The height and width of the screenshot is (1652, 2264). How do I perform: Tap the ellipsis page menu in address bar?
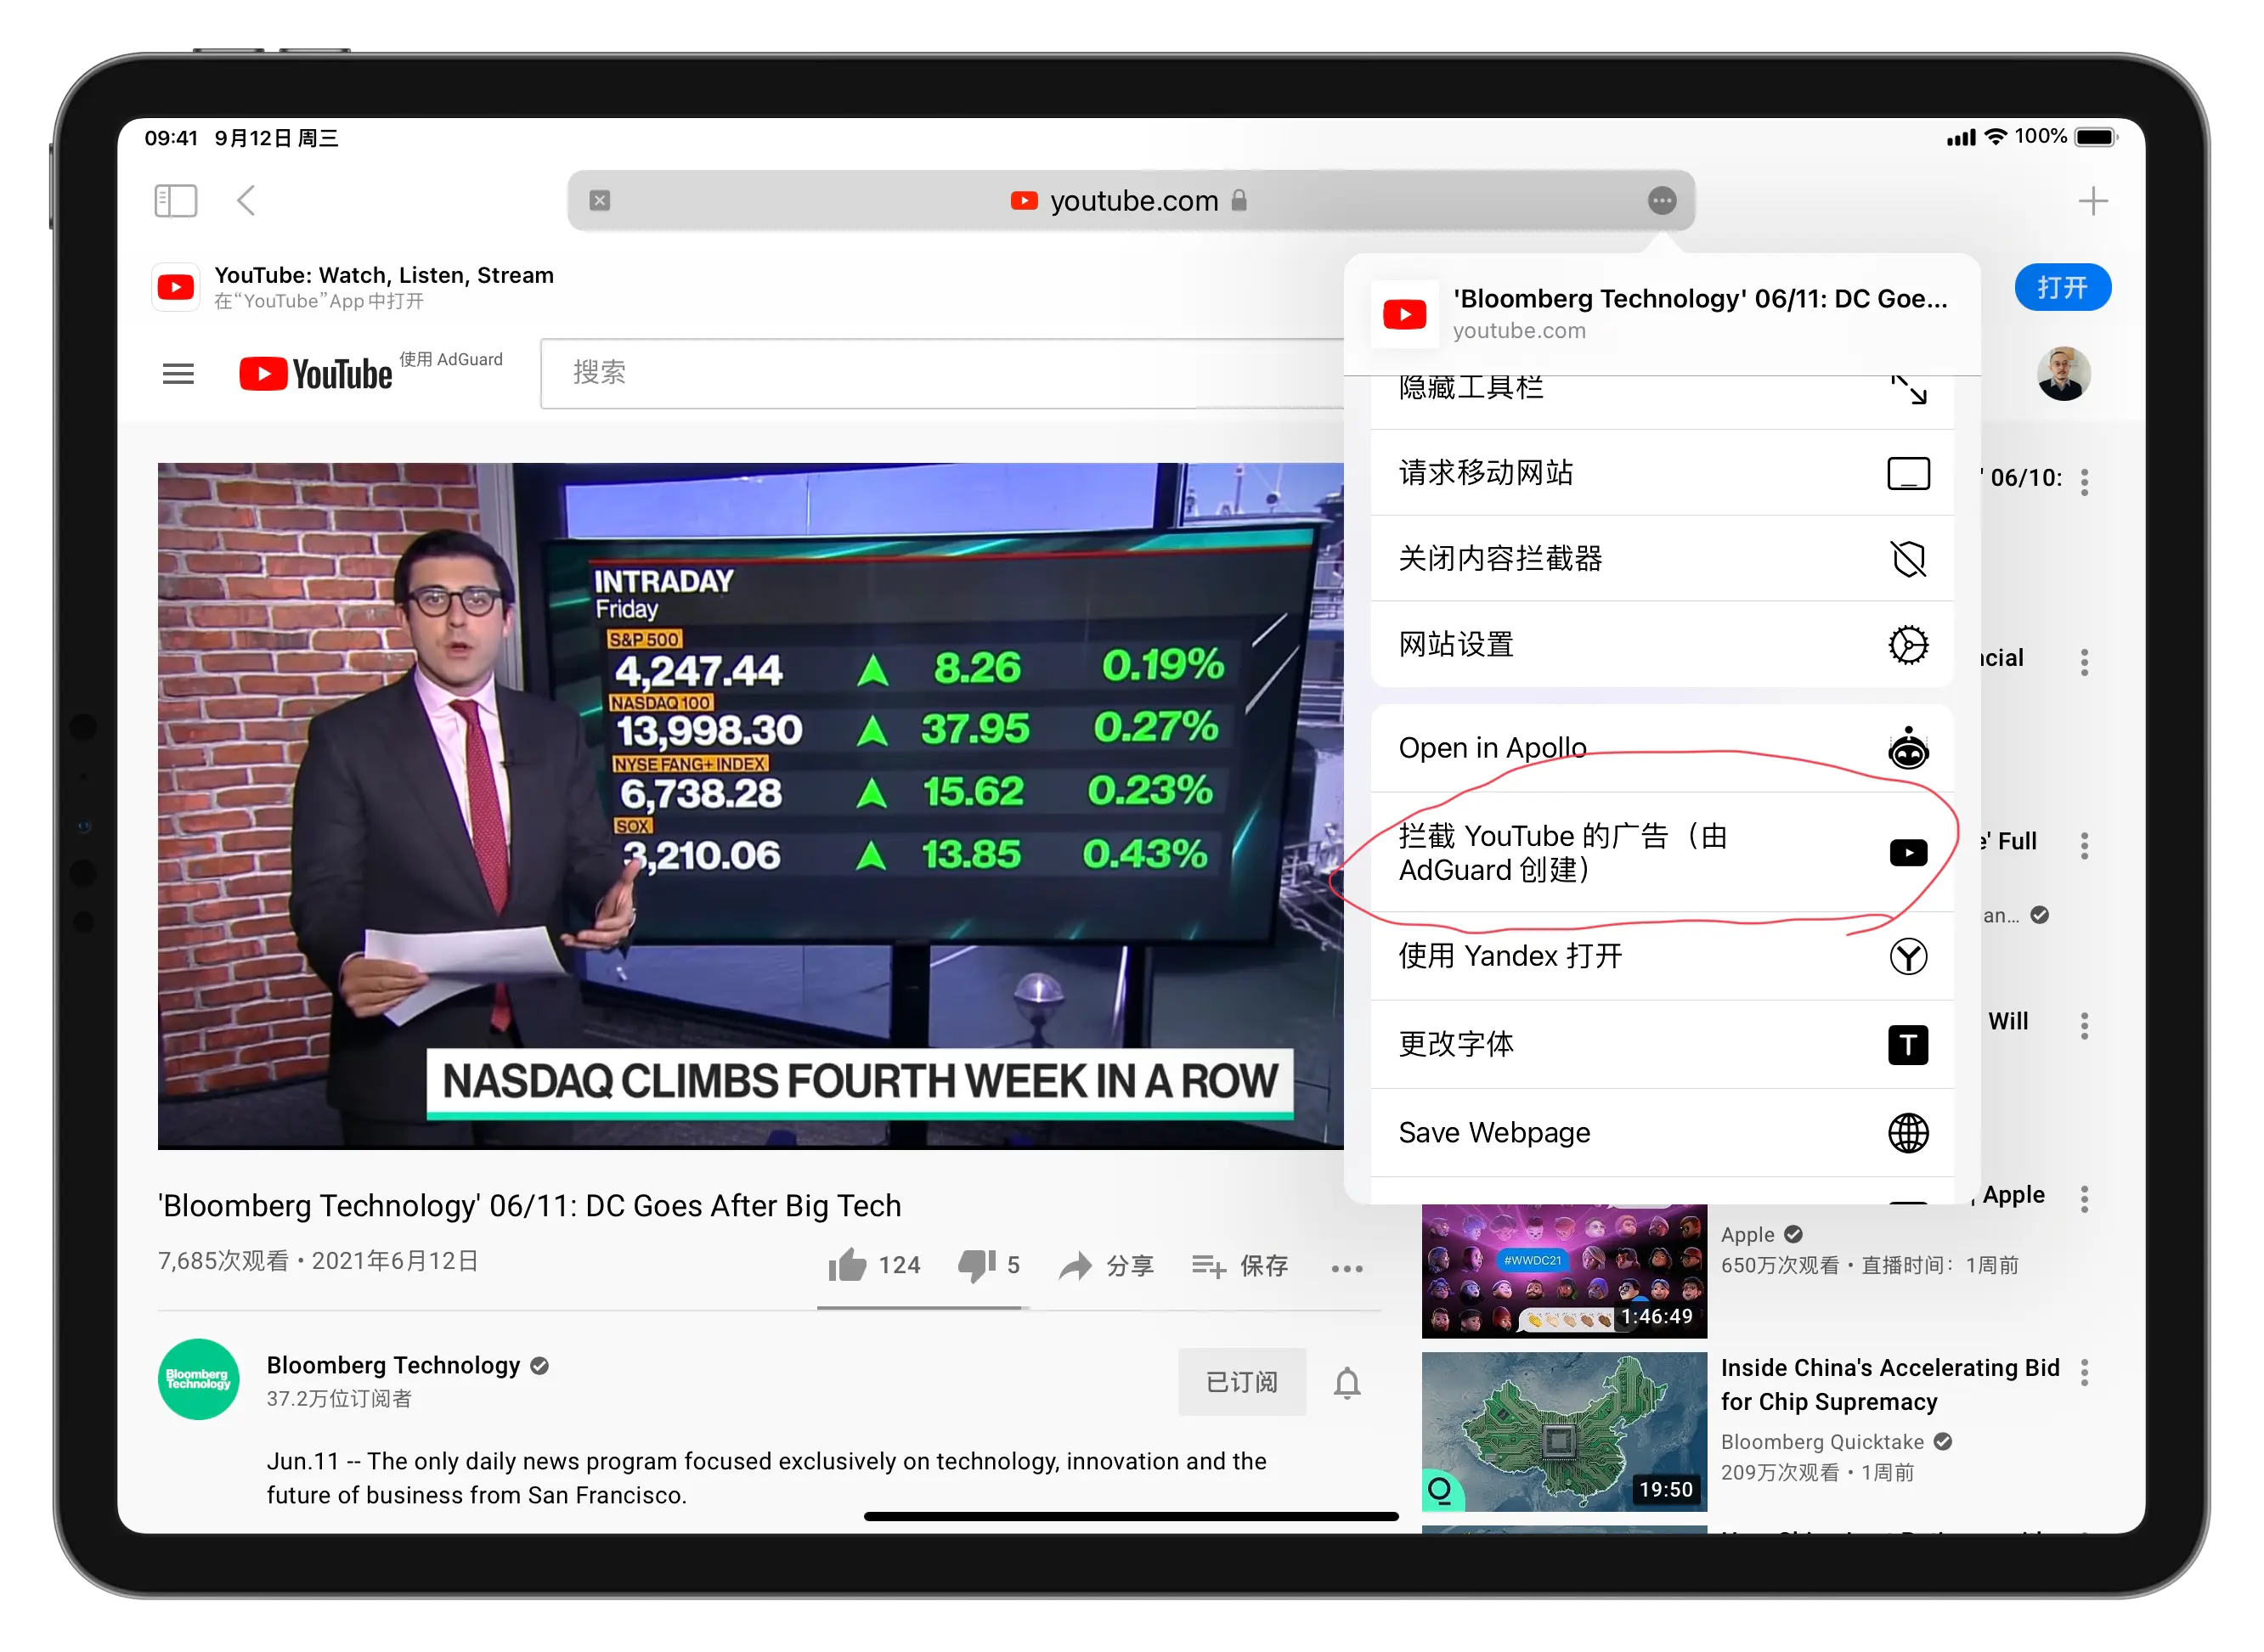(x=1661, y=201)
